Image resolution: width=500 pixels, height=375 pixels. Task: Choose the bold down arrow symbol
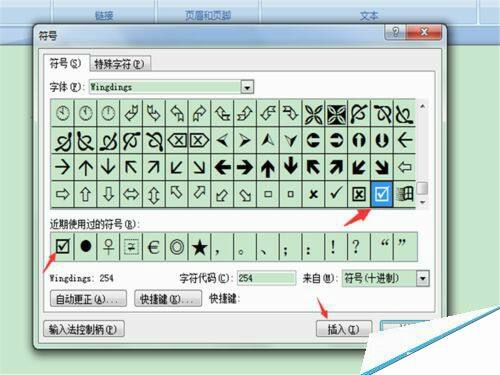[291, 167]
